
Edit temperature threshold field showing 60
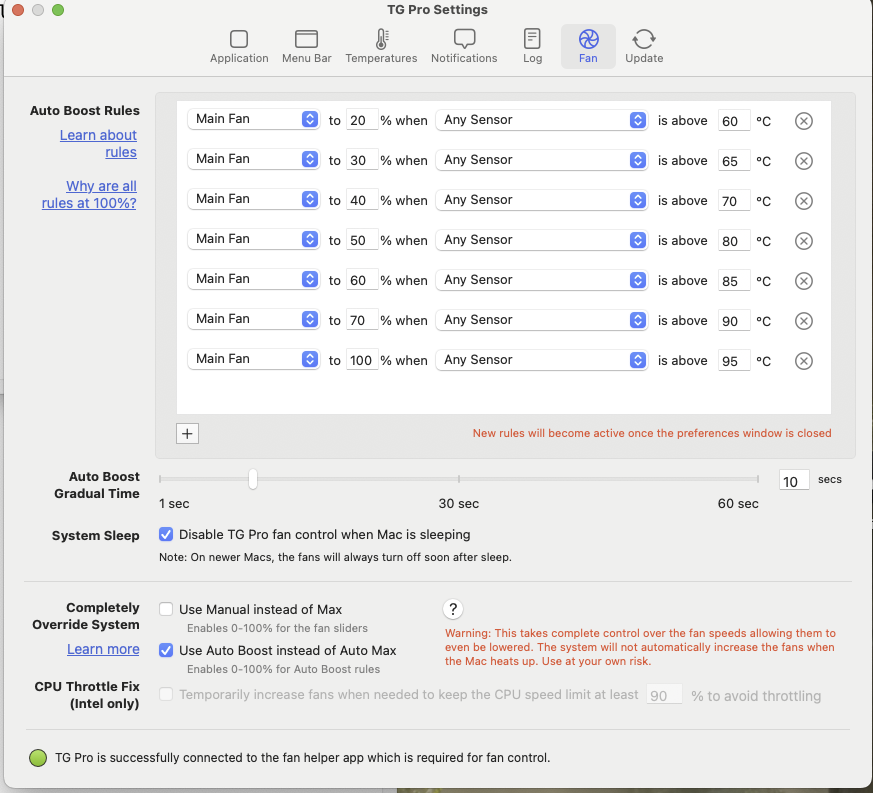[734, 121]
